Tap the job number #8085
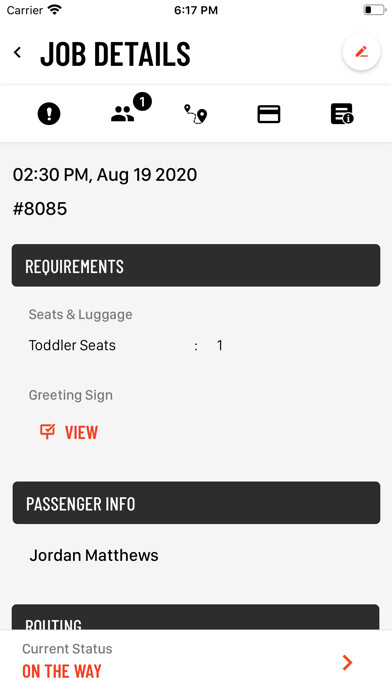This screenshot has height=696, width=392. click(x=40, y=209)
